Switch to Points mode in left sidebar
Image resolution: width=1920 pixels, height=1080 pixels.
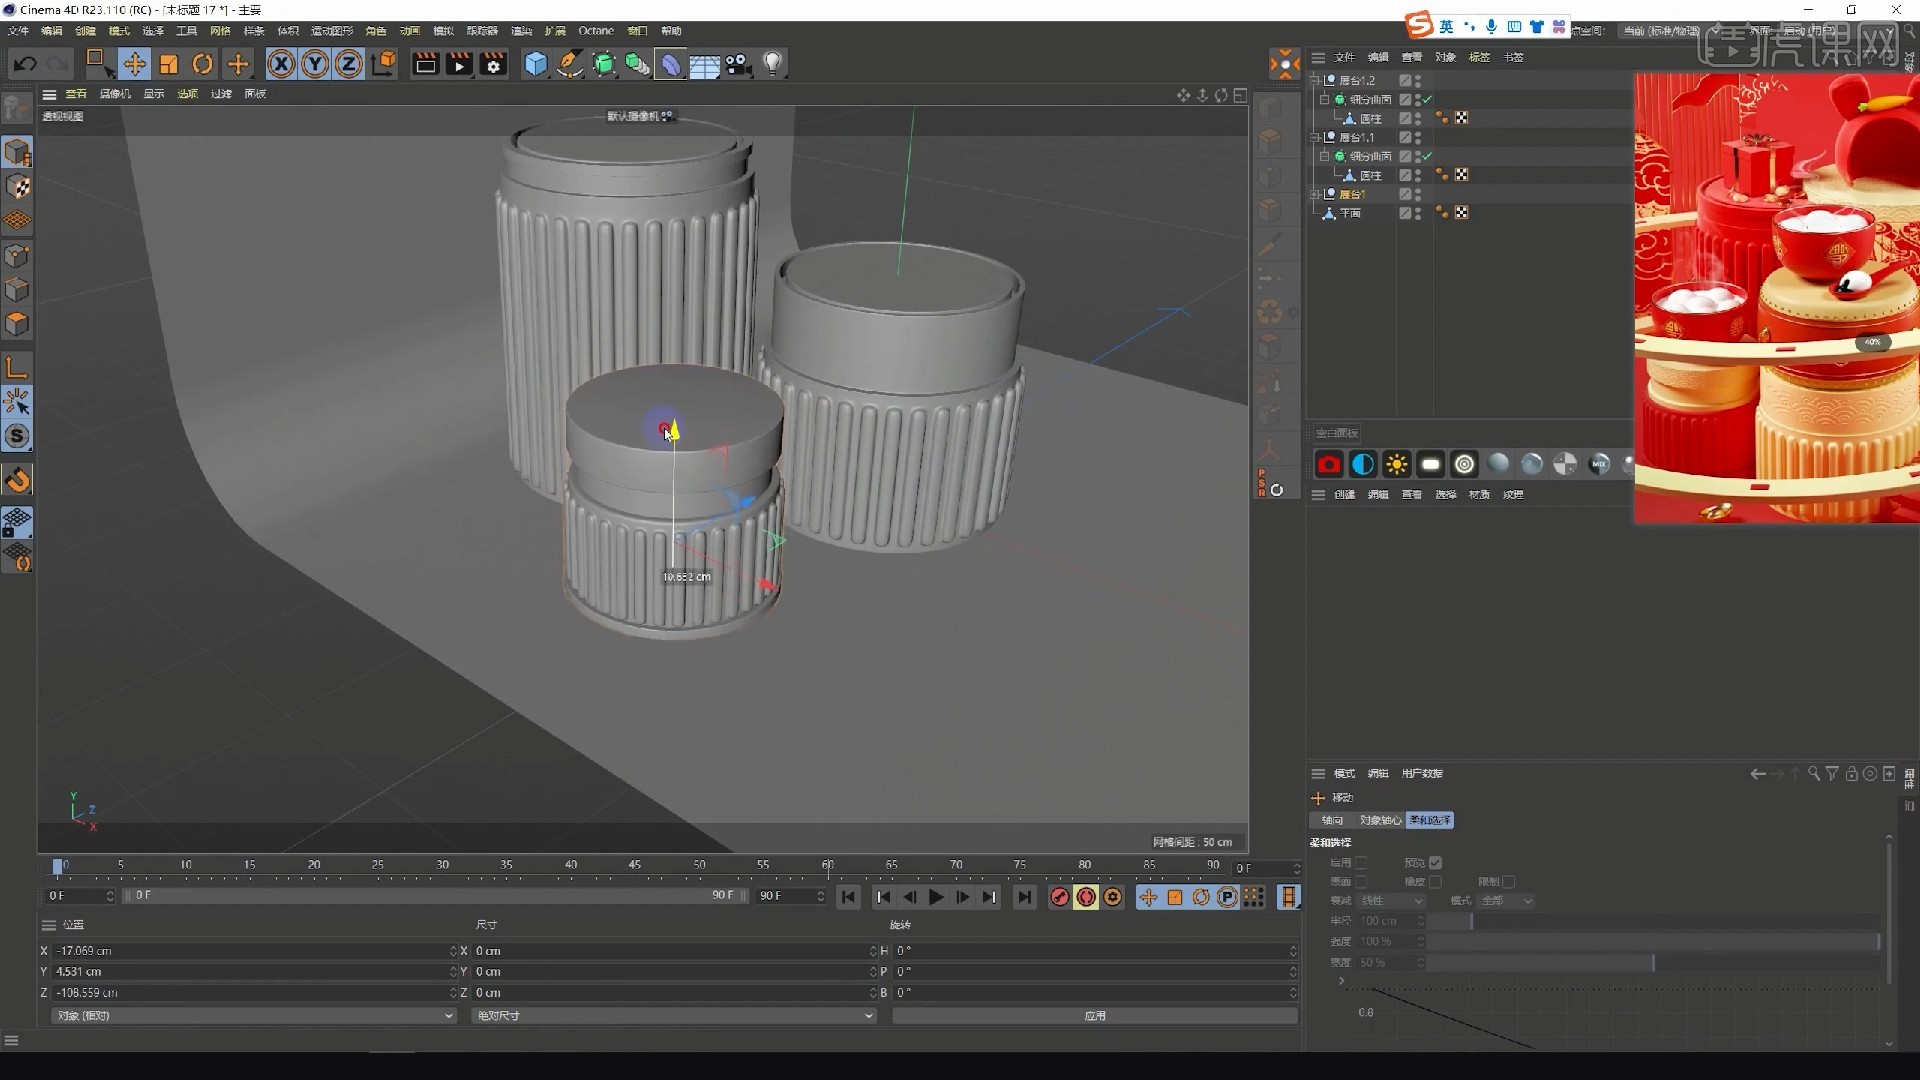point(17,256)
